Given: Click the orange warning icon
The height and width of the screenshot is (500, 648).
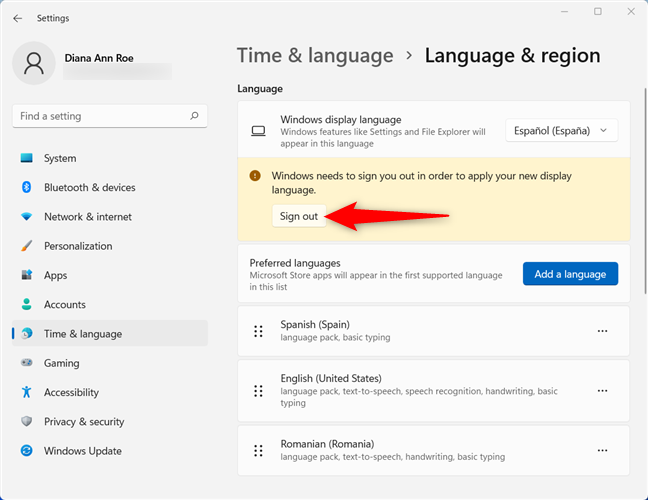Looking at the screenshot, I should click(255, 176).
